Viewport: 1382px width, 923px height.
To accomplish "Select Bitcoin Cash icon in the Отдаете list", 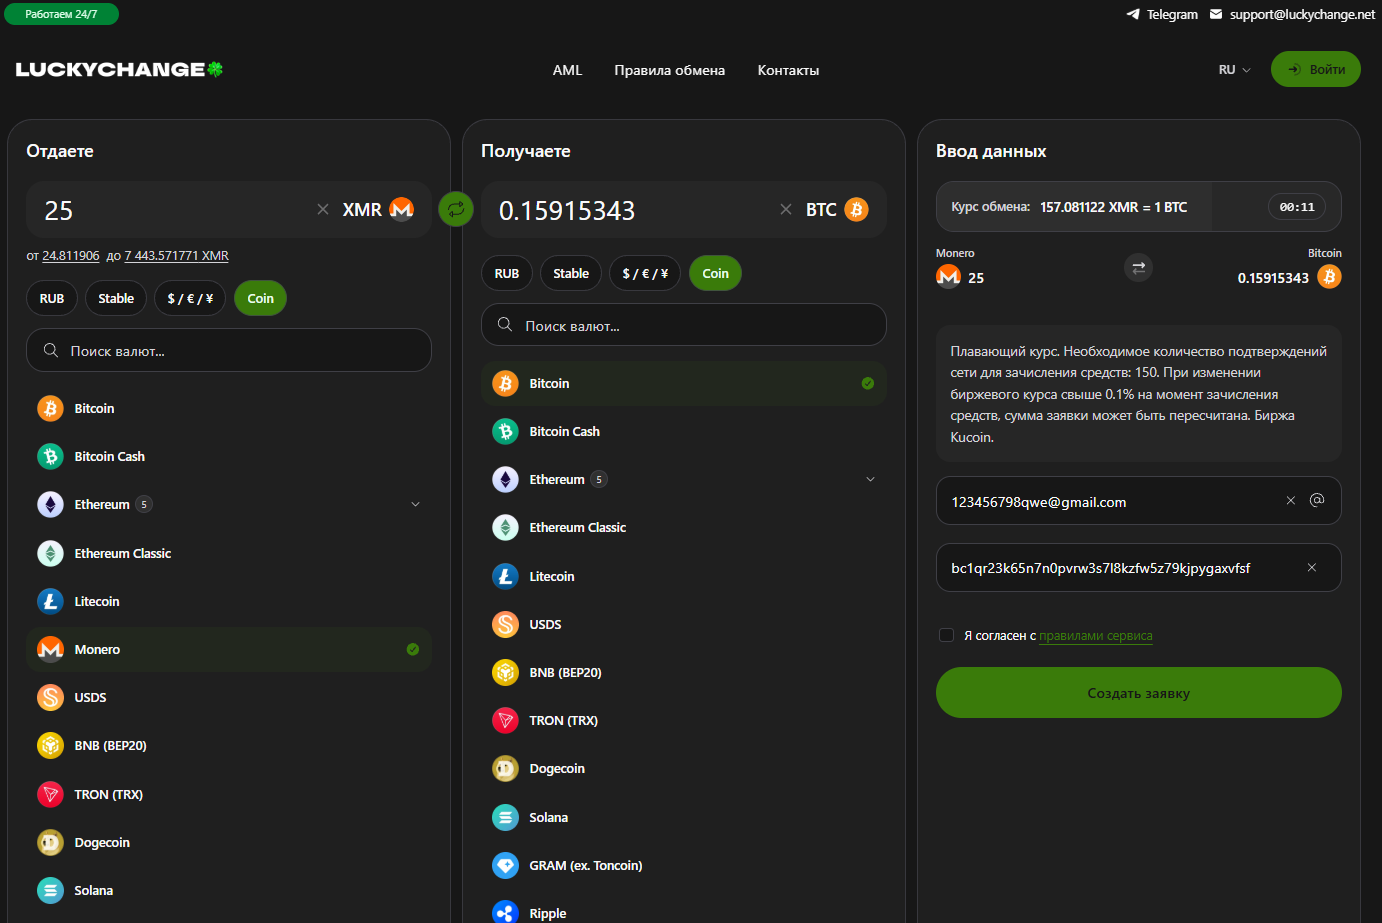I will tap(50, 456).
